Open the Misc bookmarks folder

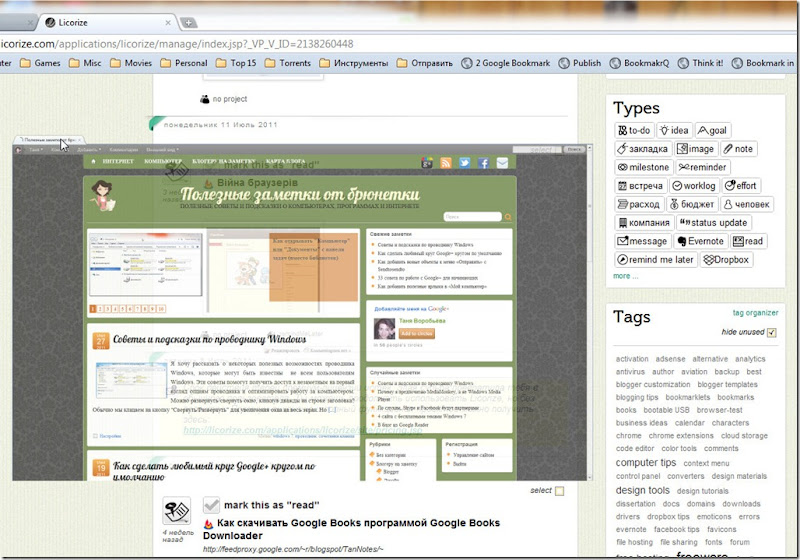coord(85,63)
